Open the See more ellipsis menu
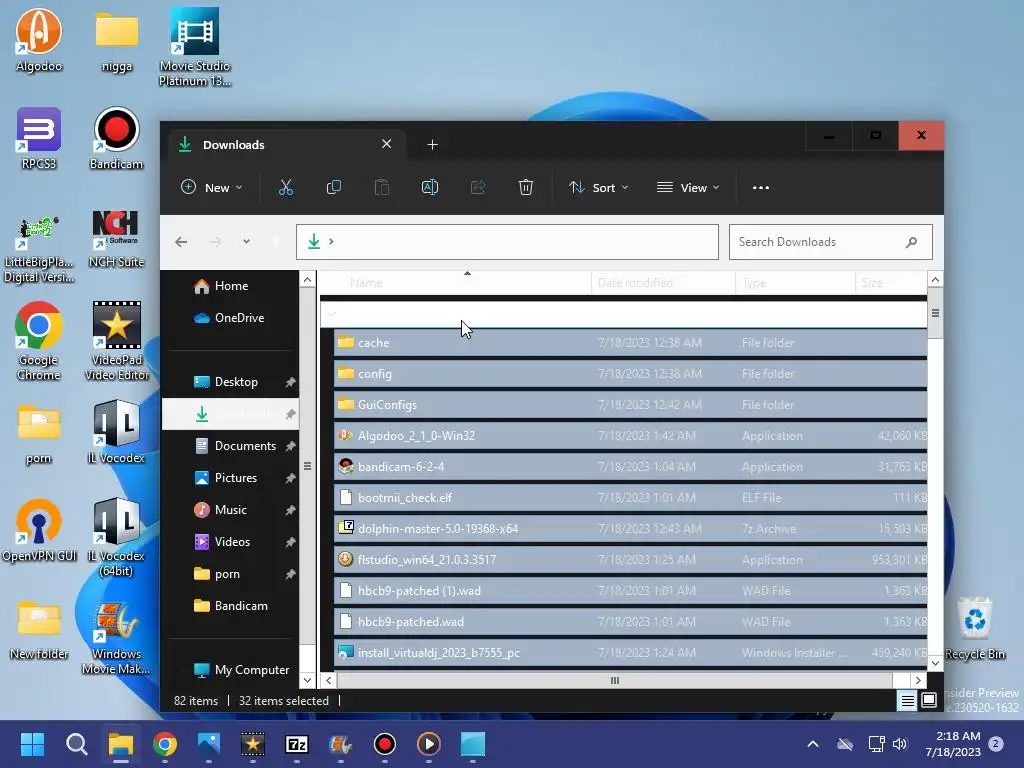1024x768 pixels. coord(761,187)
